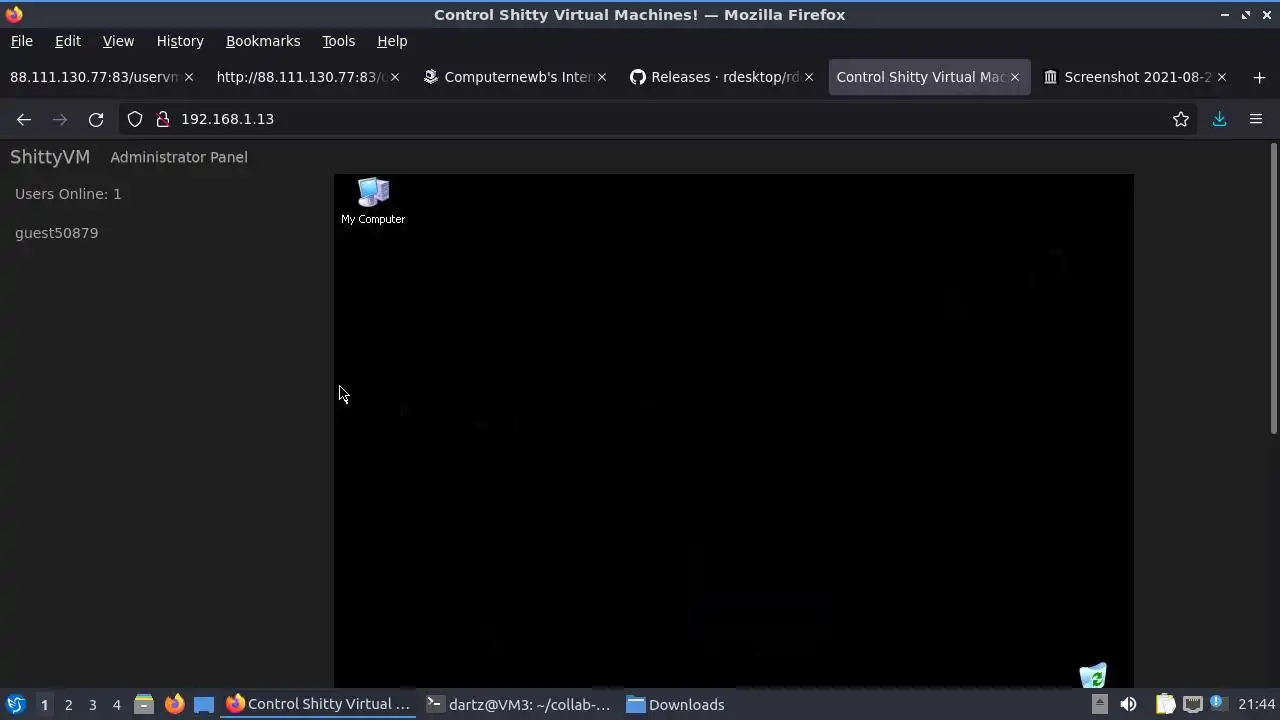Click the show desktop taskbar icon
1280x720 pixels.
tap(204, 705)
